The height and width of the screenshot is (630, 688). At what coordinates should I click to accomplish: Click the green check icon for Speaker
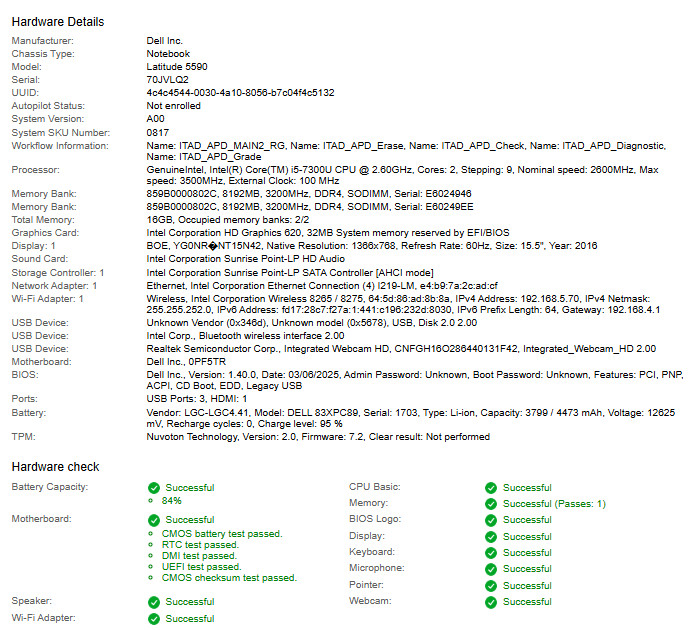[x=154, y=602]
